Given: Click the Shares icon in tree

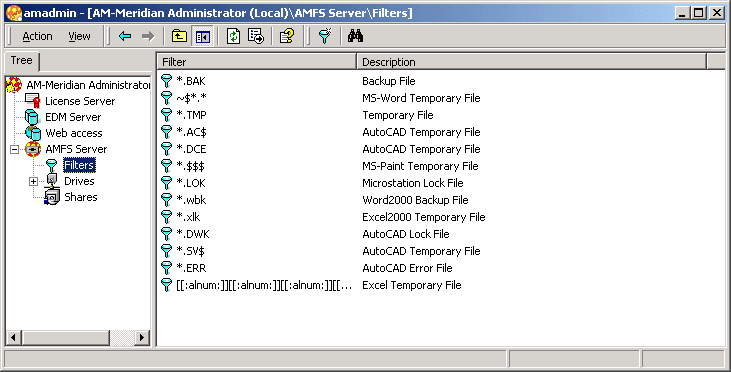Looking at the screenshot, I should point(52,197).
